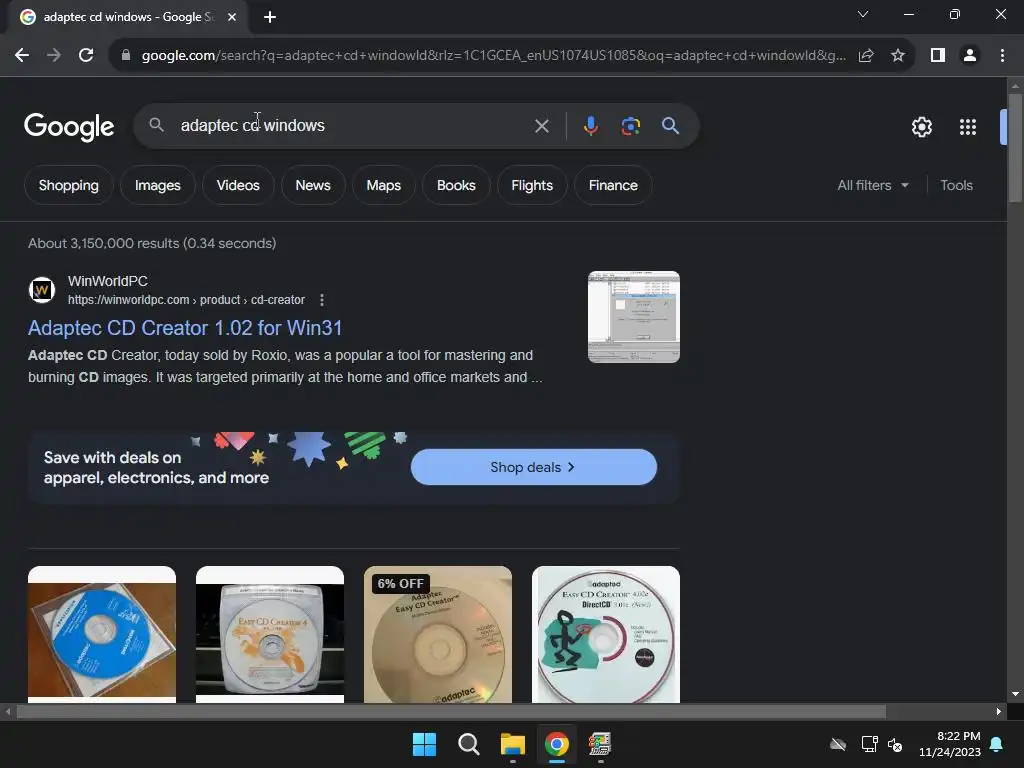1024x768 pixels.
Task: Open more options for WinWorldPC result
Action: click(321, 300)
